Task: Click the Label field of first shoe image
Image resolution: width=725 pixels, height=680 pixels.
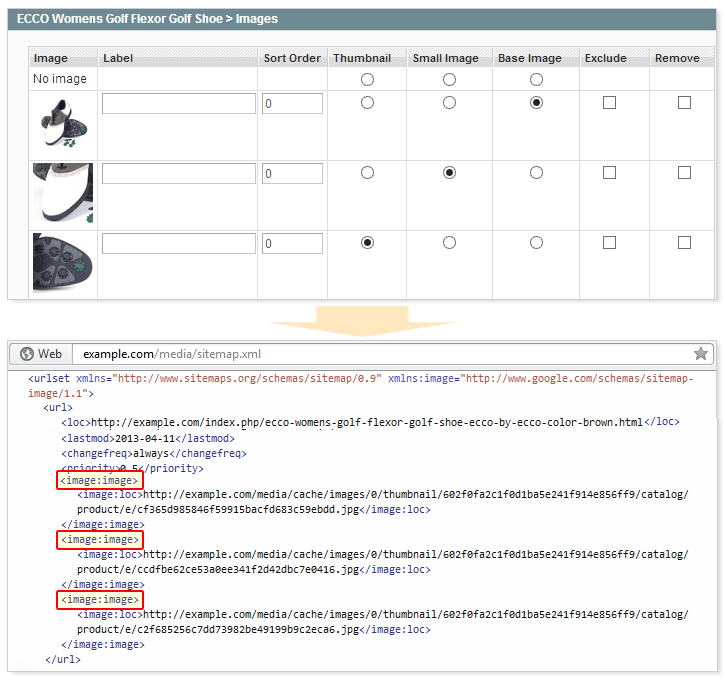Action: point(179,104)
